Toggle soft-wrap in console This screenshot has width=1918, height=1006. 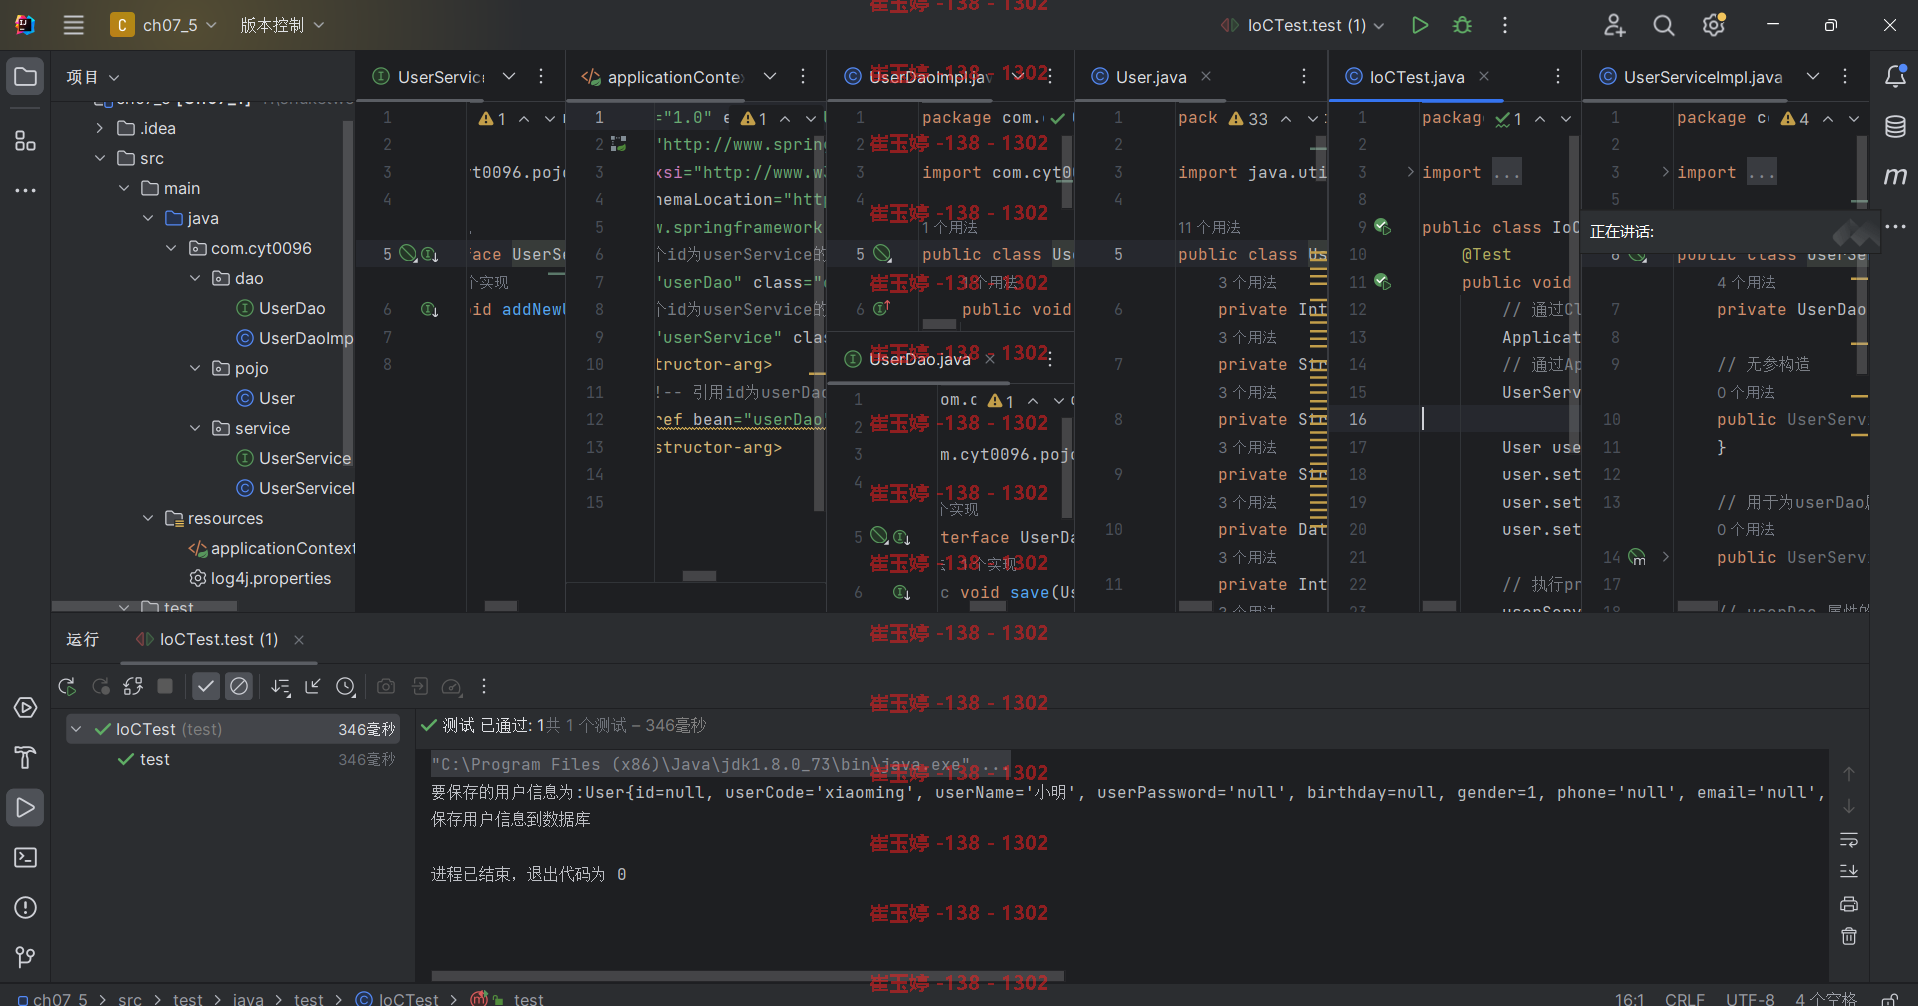(1849, 839)
